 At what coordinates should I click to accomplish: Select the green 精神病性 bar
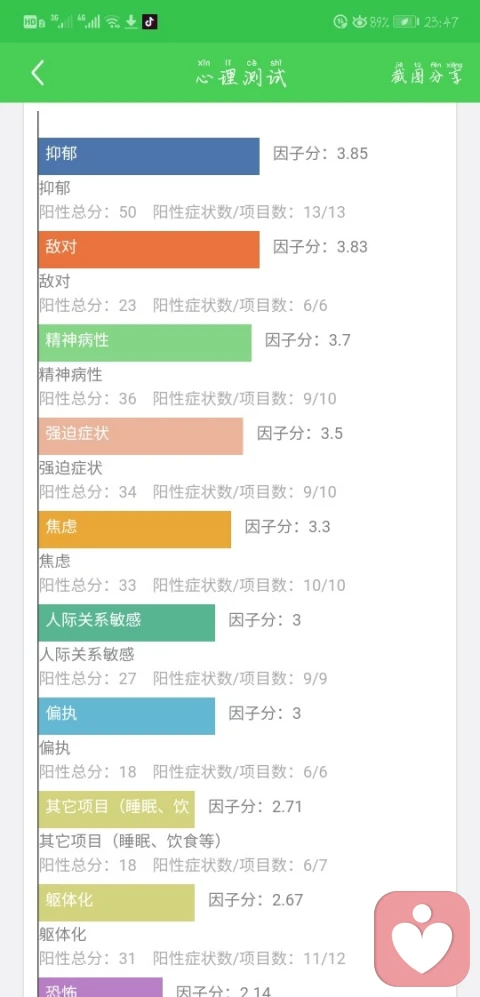144,343
